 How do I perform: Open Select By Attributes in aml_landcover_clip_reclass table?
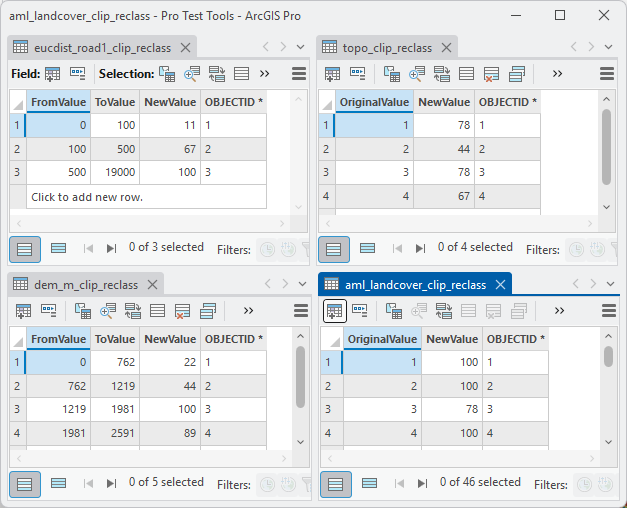[394, 311]
